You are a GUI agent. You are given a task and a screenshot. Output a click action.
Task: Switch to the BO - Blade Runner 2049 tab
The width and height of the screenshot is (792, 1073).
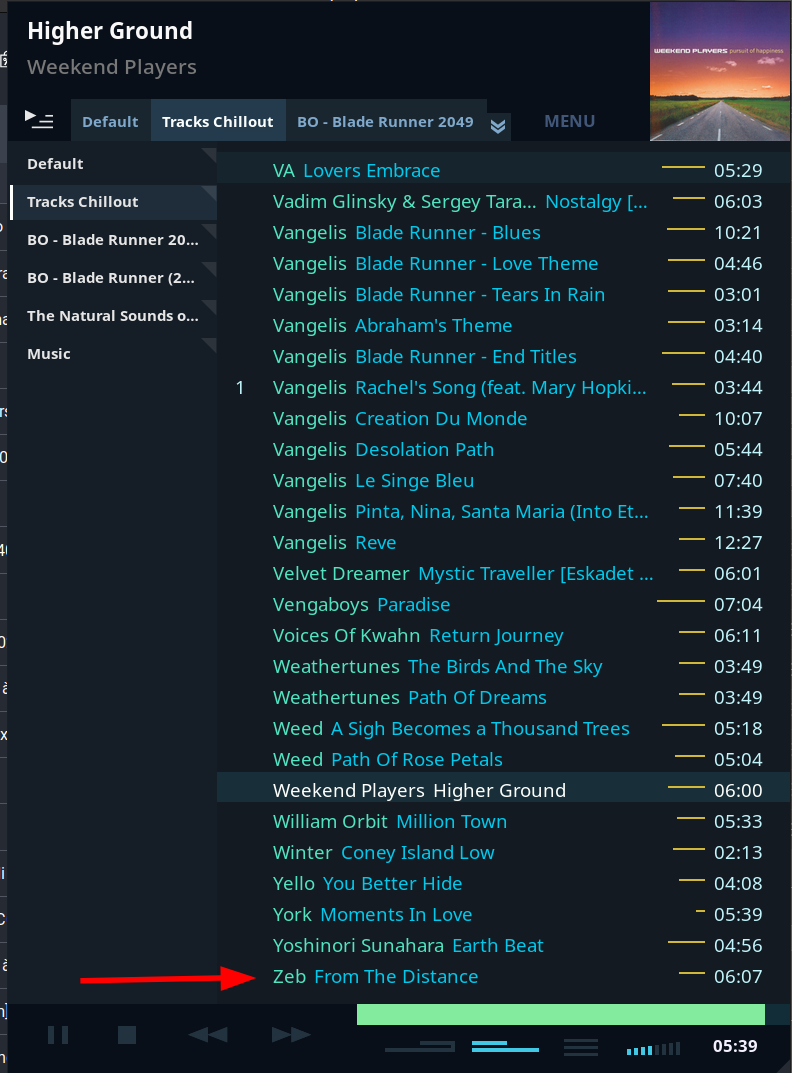[385, 121]
